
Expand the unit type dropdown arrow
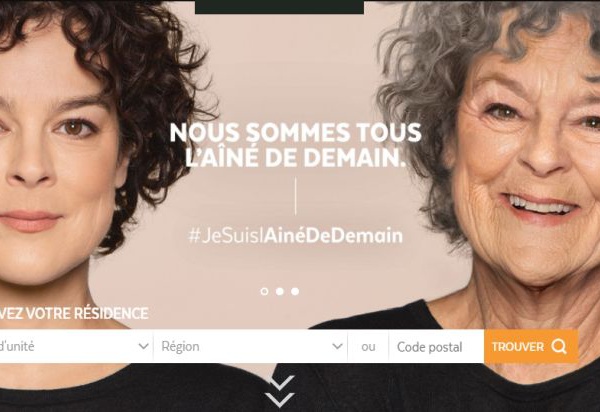tap(143, 347)
